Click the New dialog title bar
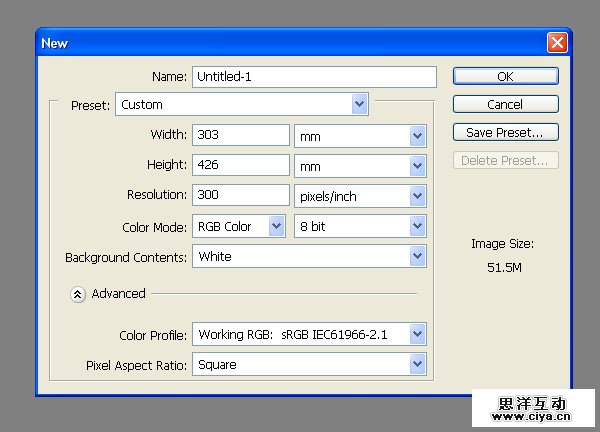The height and width of the screenshot is (432, 600). pos(280,43)
